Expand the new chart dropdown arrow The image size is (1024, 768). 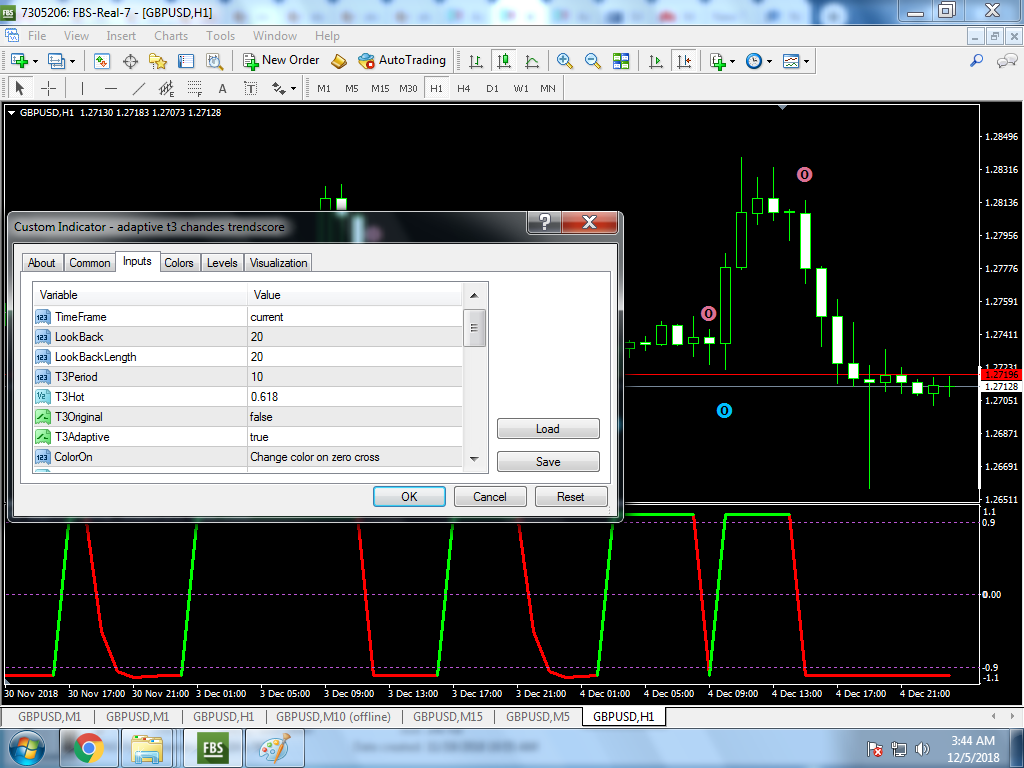point(35,61)
